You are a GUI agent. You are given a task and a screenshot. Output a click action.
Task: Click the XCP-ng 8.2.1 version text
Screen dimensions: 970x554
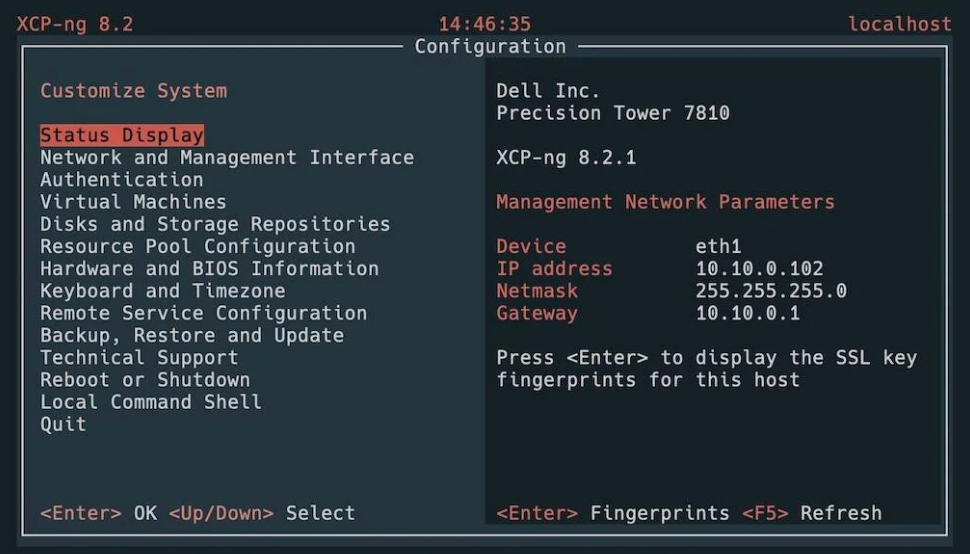click(x=566, y=157)
